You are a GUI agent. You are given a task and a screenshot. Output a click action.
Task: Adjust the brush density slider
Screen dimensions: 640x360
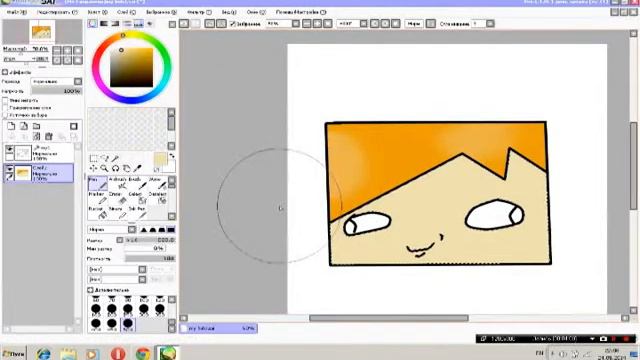(151, 258)
